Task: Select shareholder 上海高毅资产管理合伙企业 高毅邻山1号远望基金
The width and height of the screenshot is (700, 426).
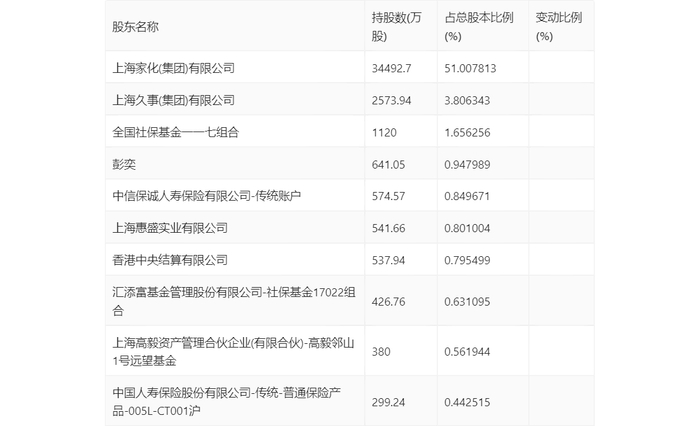Action: pyautogui.click(x=233, y=352)
